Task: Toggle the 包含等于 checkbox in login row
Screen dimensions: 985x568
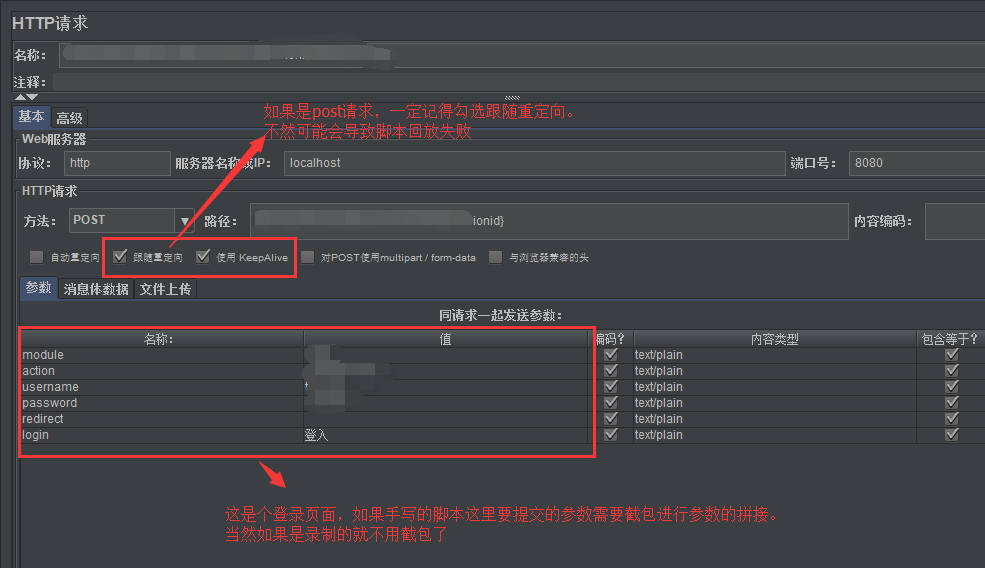Action: coord(952,435)
